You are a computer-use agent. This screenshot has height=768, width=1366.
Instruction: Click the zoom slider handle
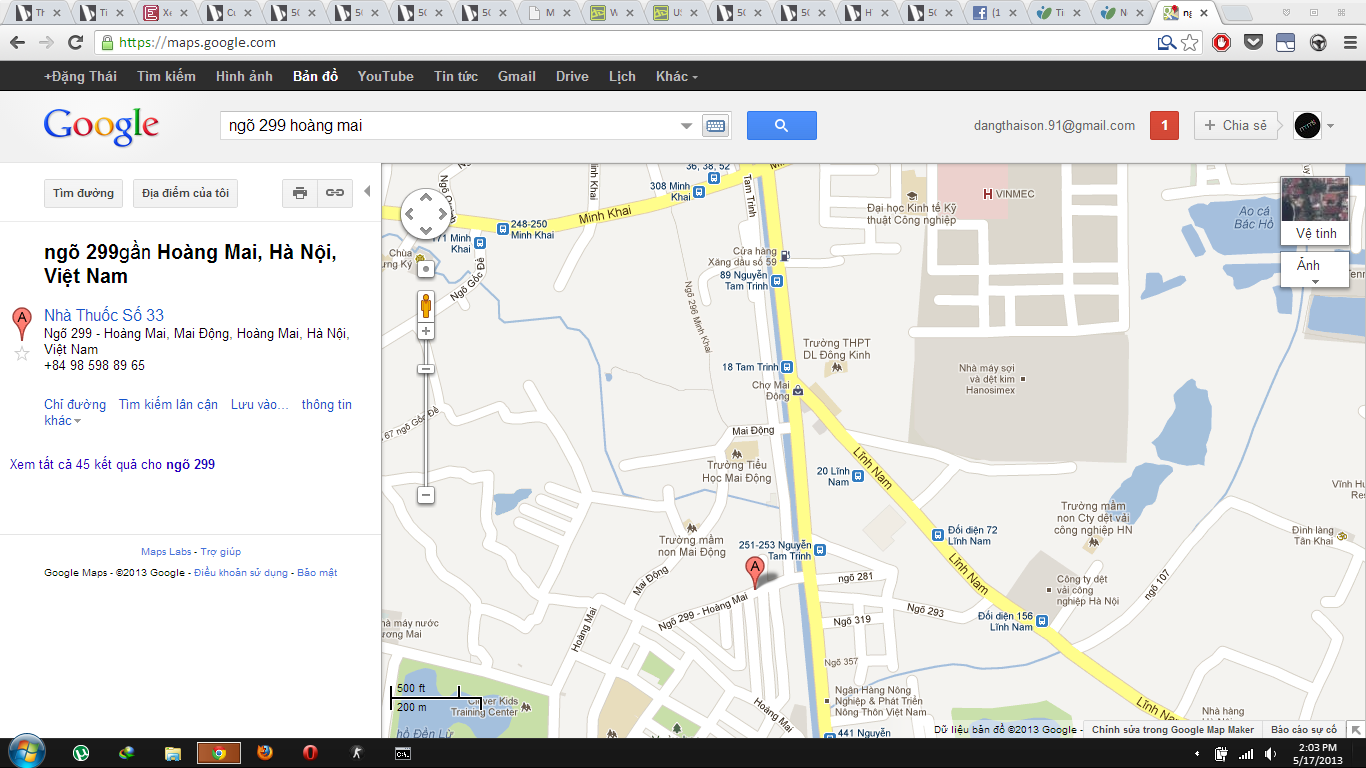[x=426, y=369]
